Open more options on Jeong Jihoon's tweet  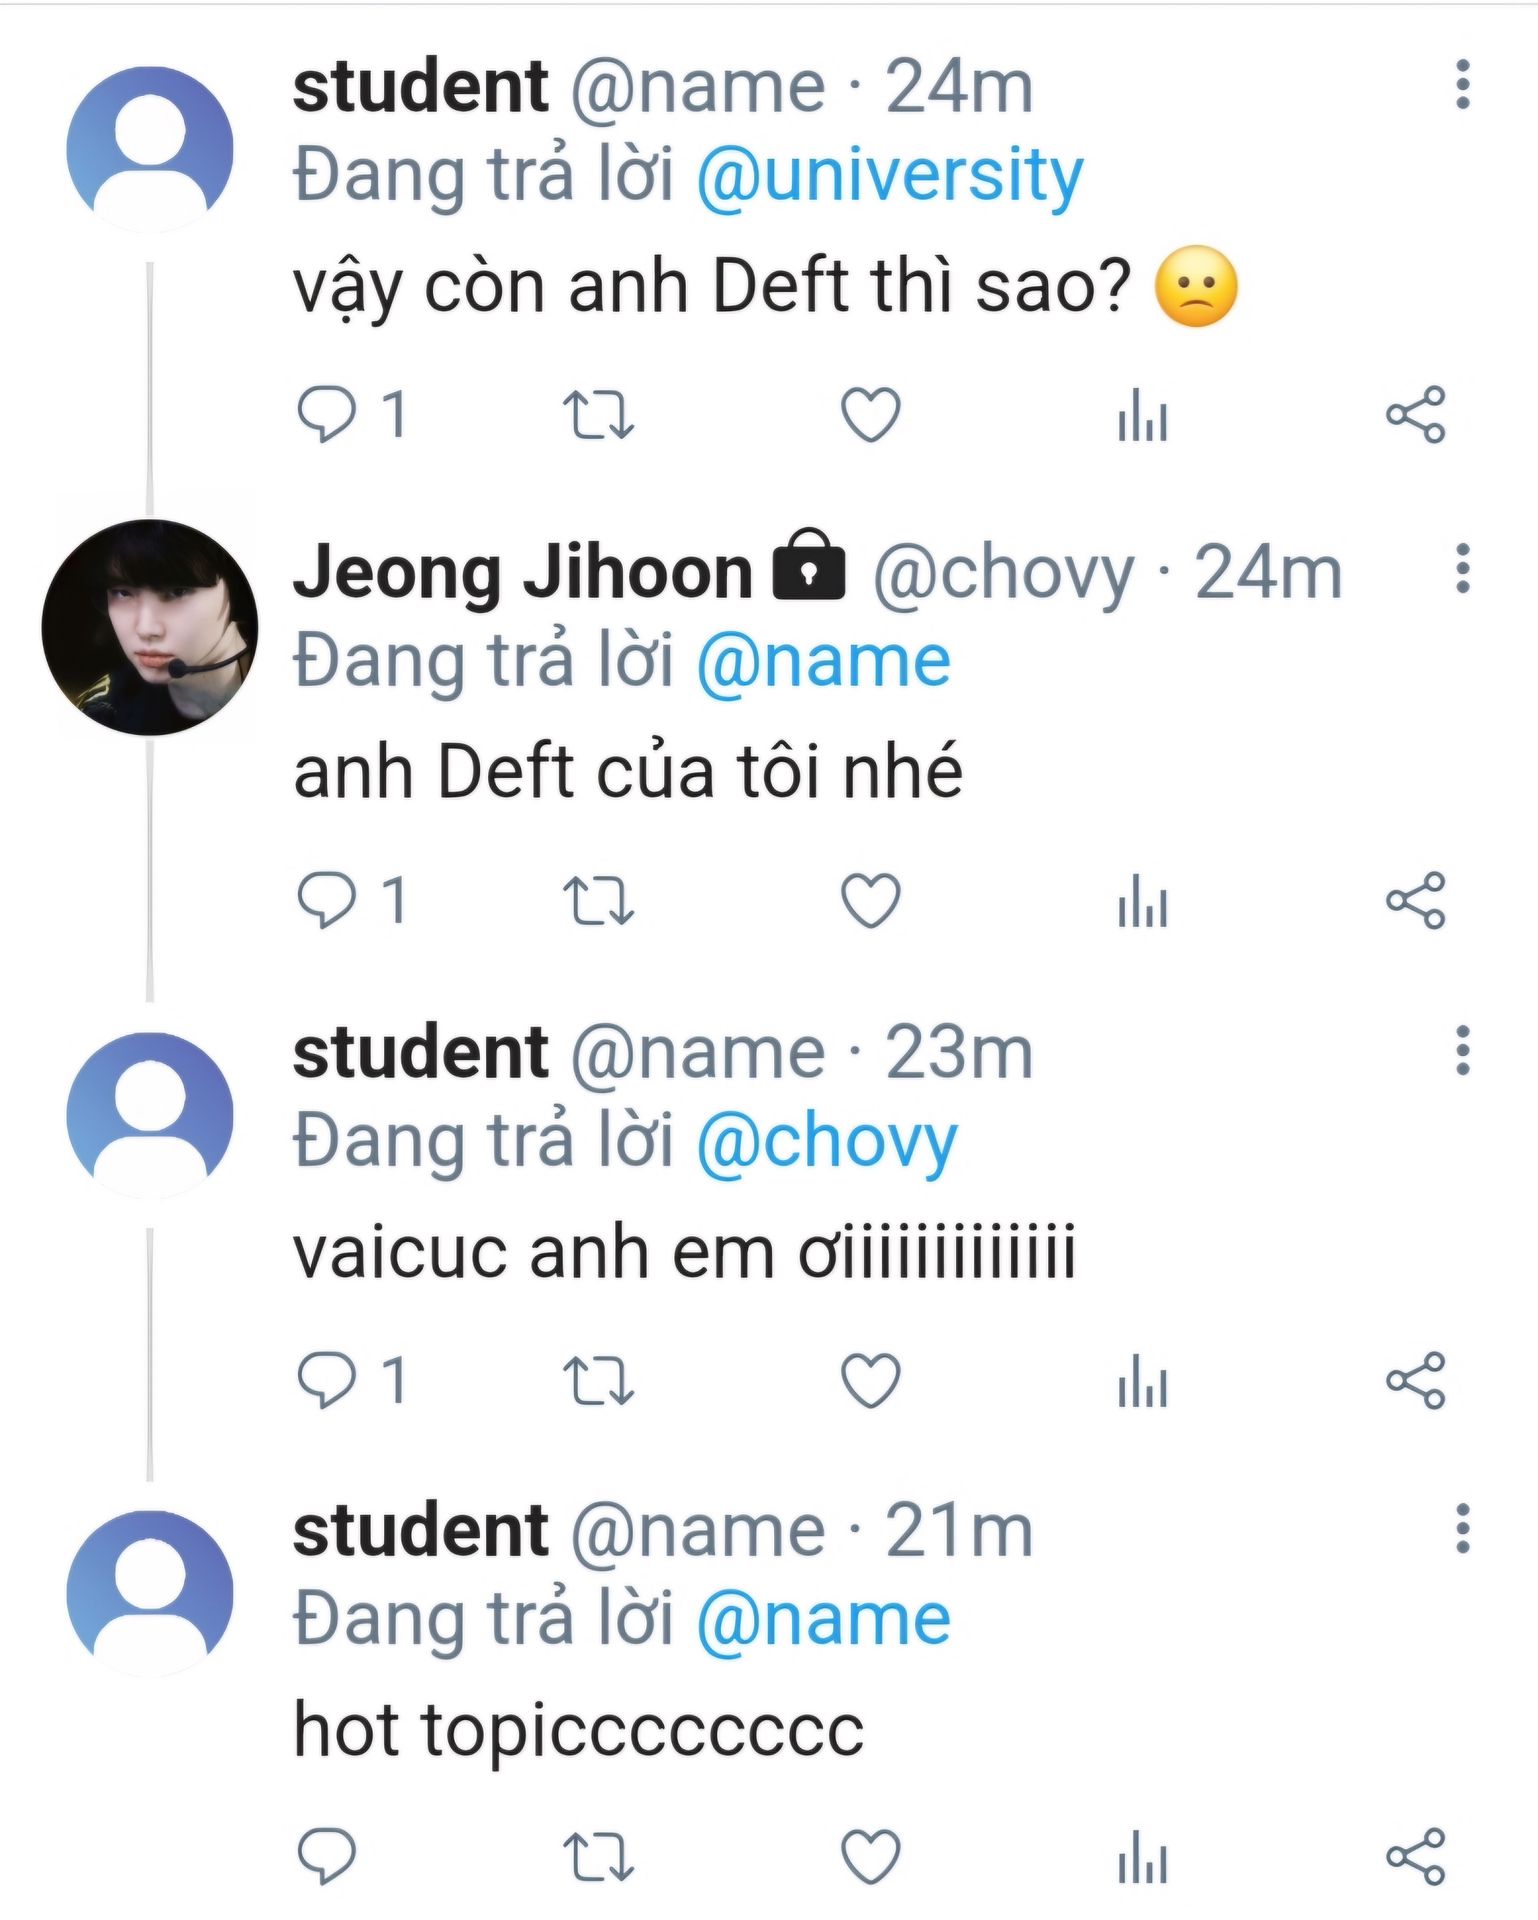(1462, 569)
